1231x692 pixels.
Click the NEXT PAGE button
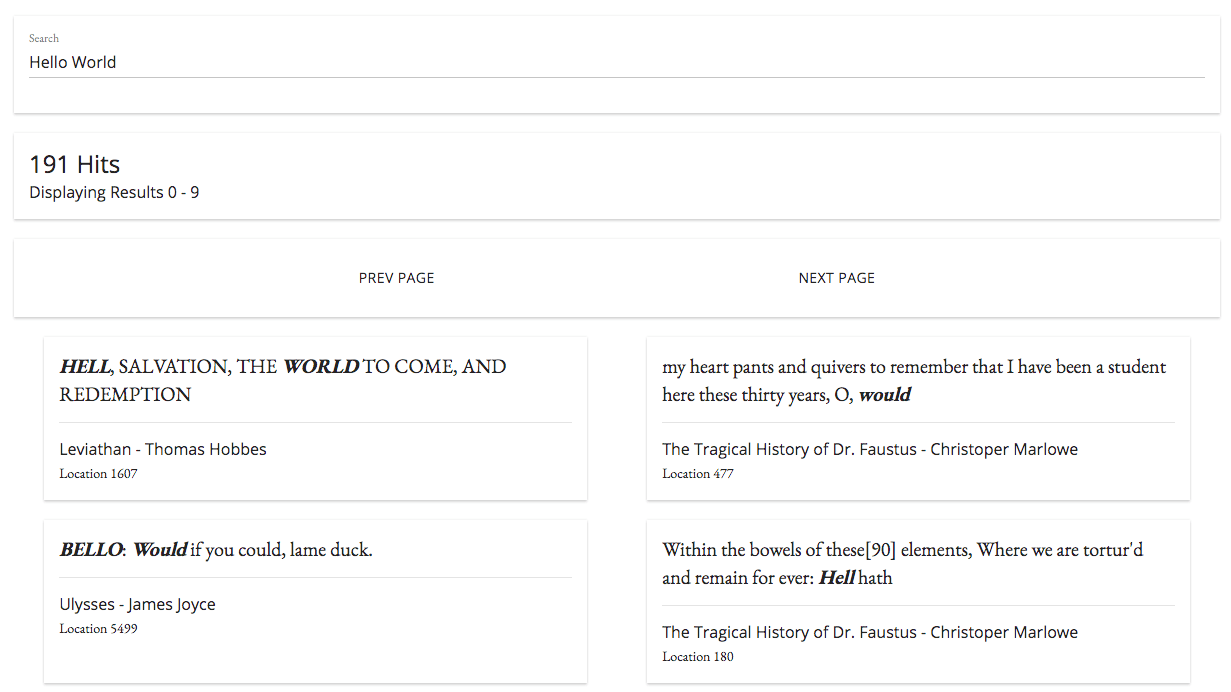click(x=836, y=277)
